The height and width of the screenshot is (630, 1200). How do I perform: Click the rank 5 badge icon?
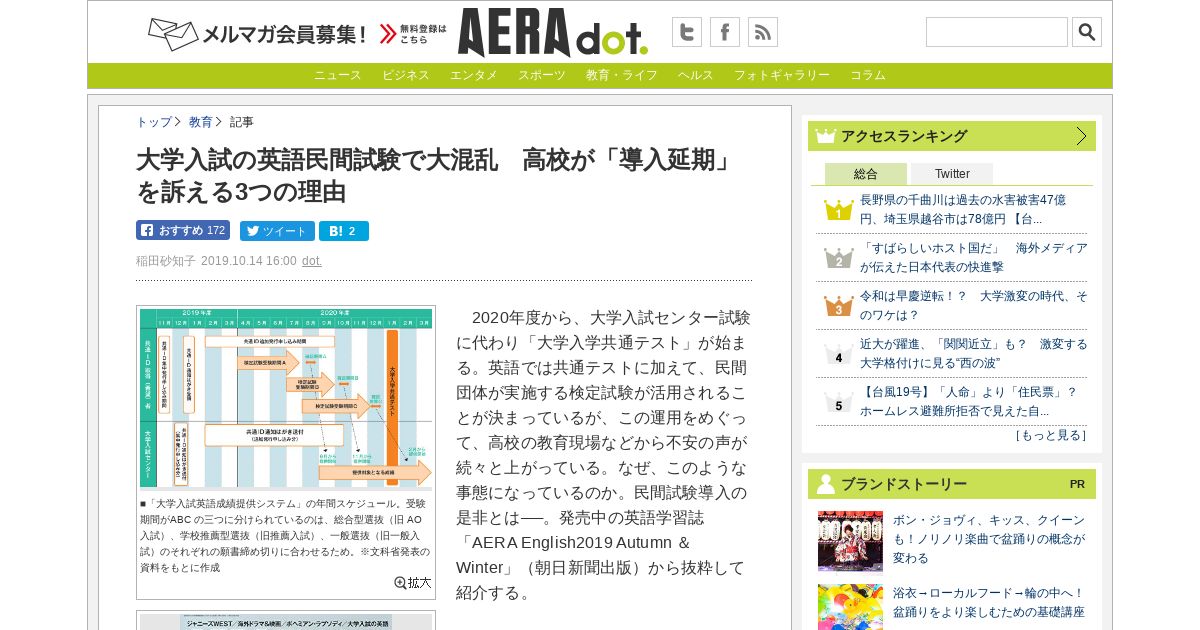pos(838,403)
